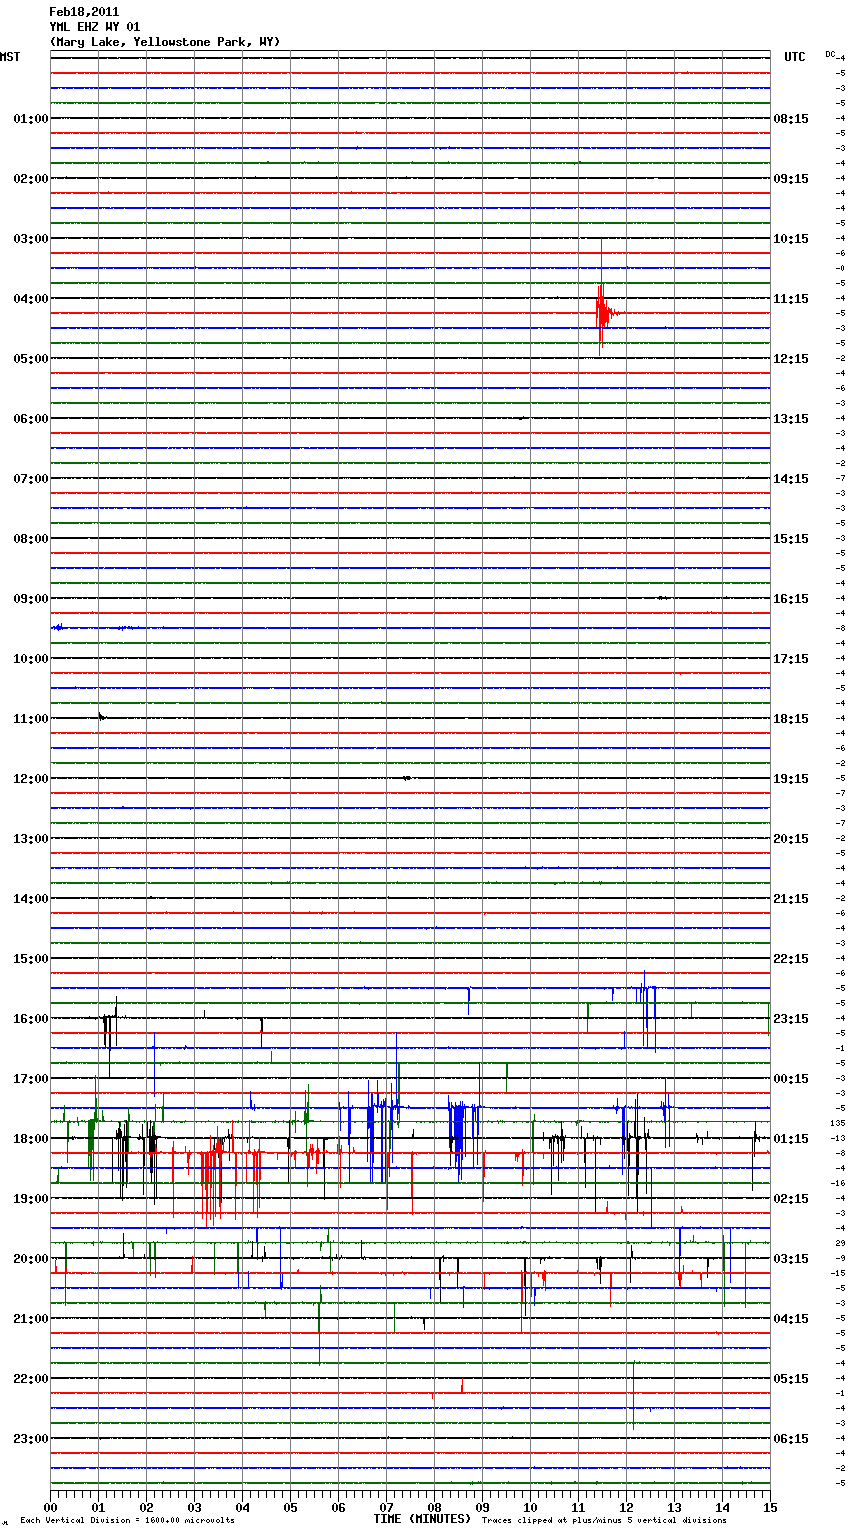Click the DC column header
Viewport: 850px width, 1534px height.
click(830, 54)
